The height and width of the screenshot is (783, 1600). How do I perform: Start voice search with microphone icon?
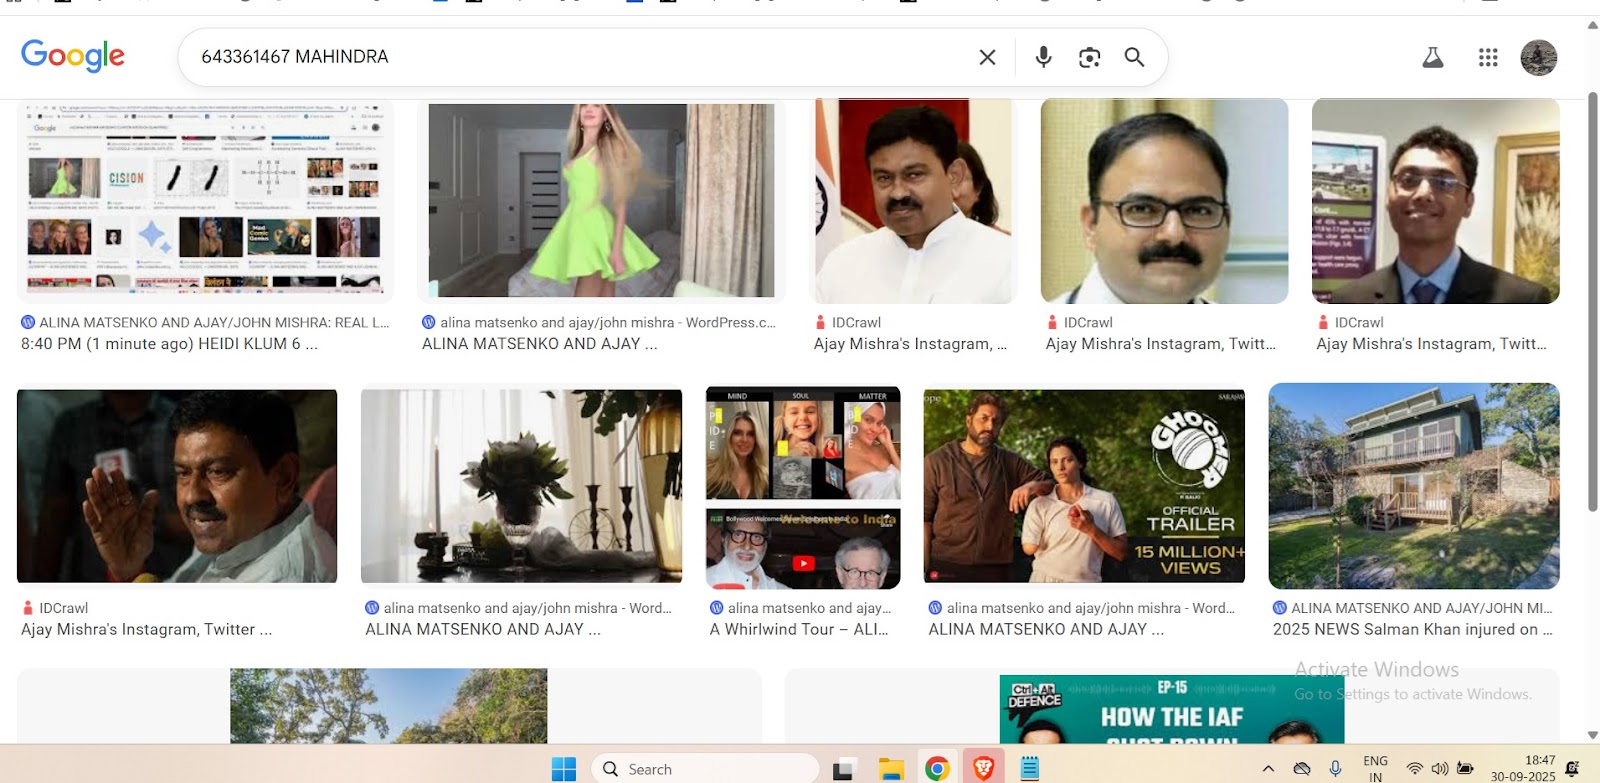point(1043,57)
